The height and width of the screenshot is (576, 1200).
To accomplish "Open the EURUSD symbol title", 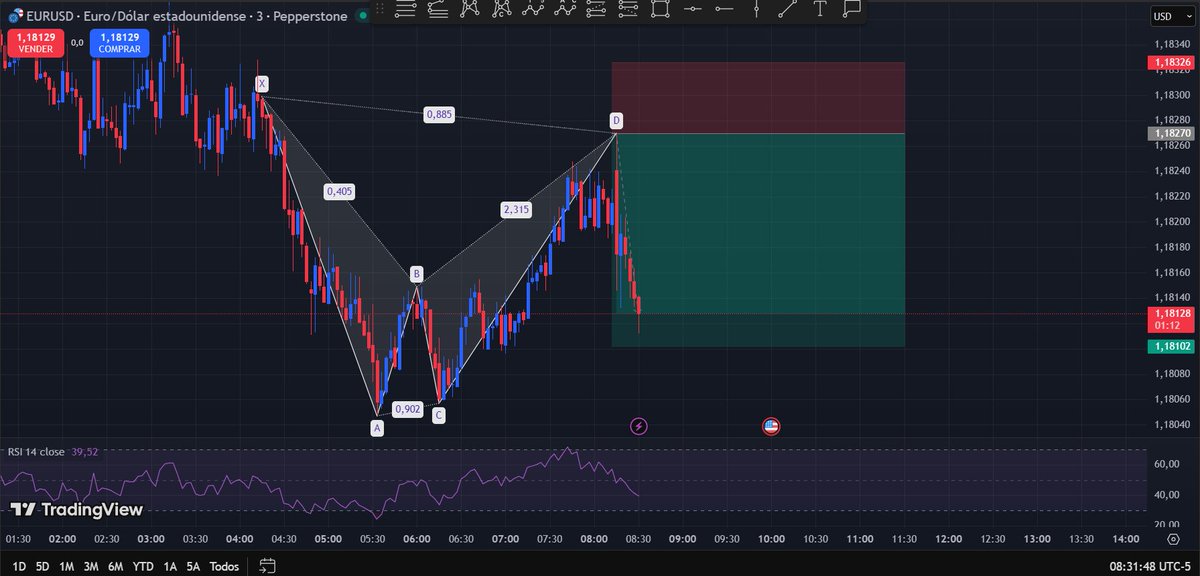I will [185, 18].
